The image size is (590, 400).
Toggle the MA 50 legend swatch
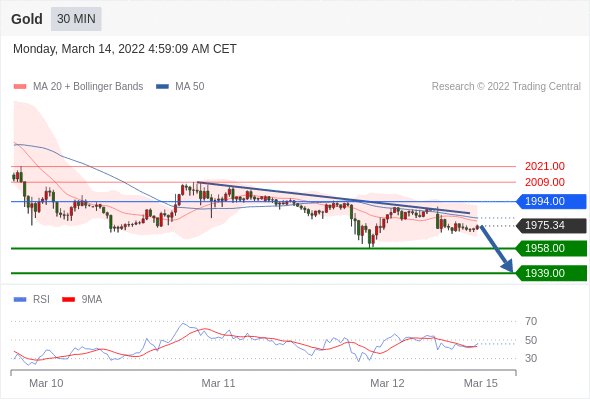point(162,87)
